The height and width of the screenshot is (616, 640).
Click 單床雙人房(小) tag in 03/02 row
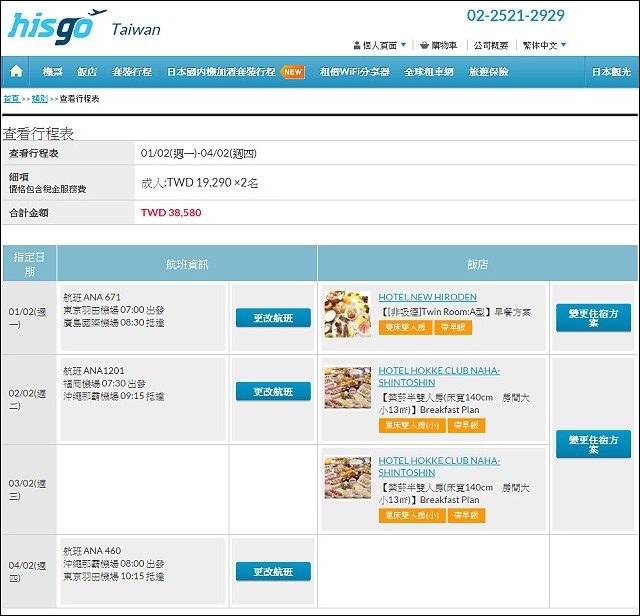click(411, 516)
